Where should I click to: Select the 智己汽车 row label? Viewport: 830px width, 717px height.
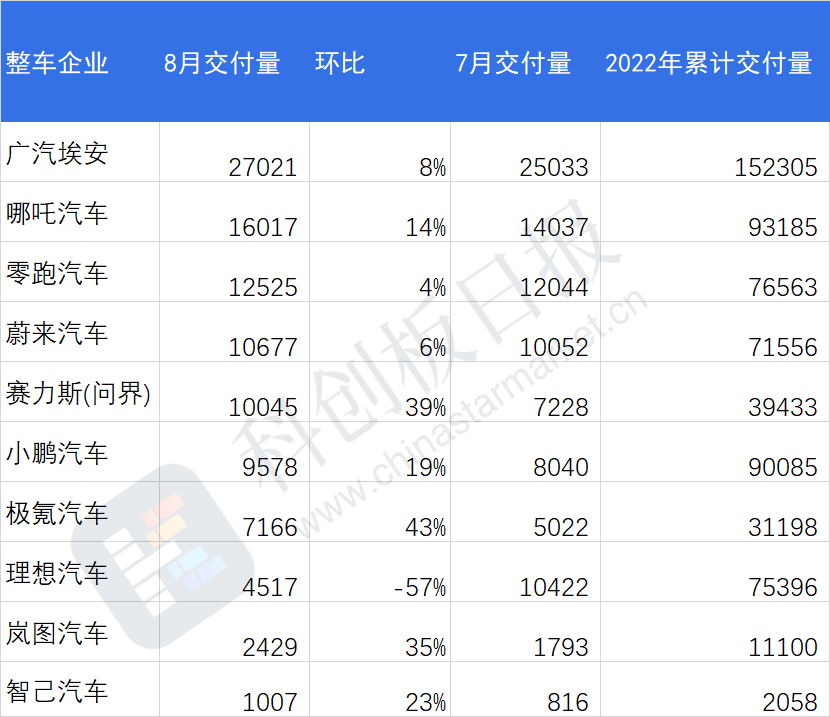57,692
